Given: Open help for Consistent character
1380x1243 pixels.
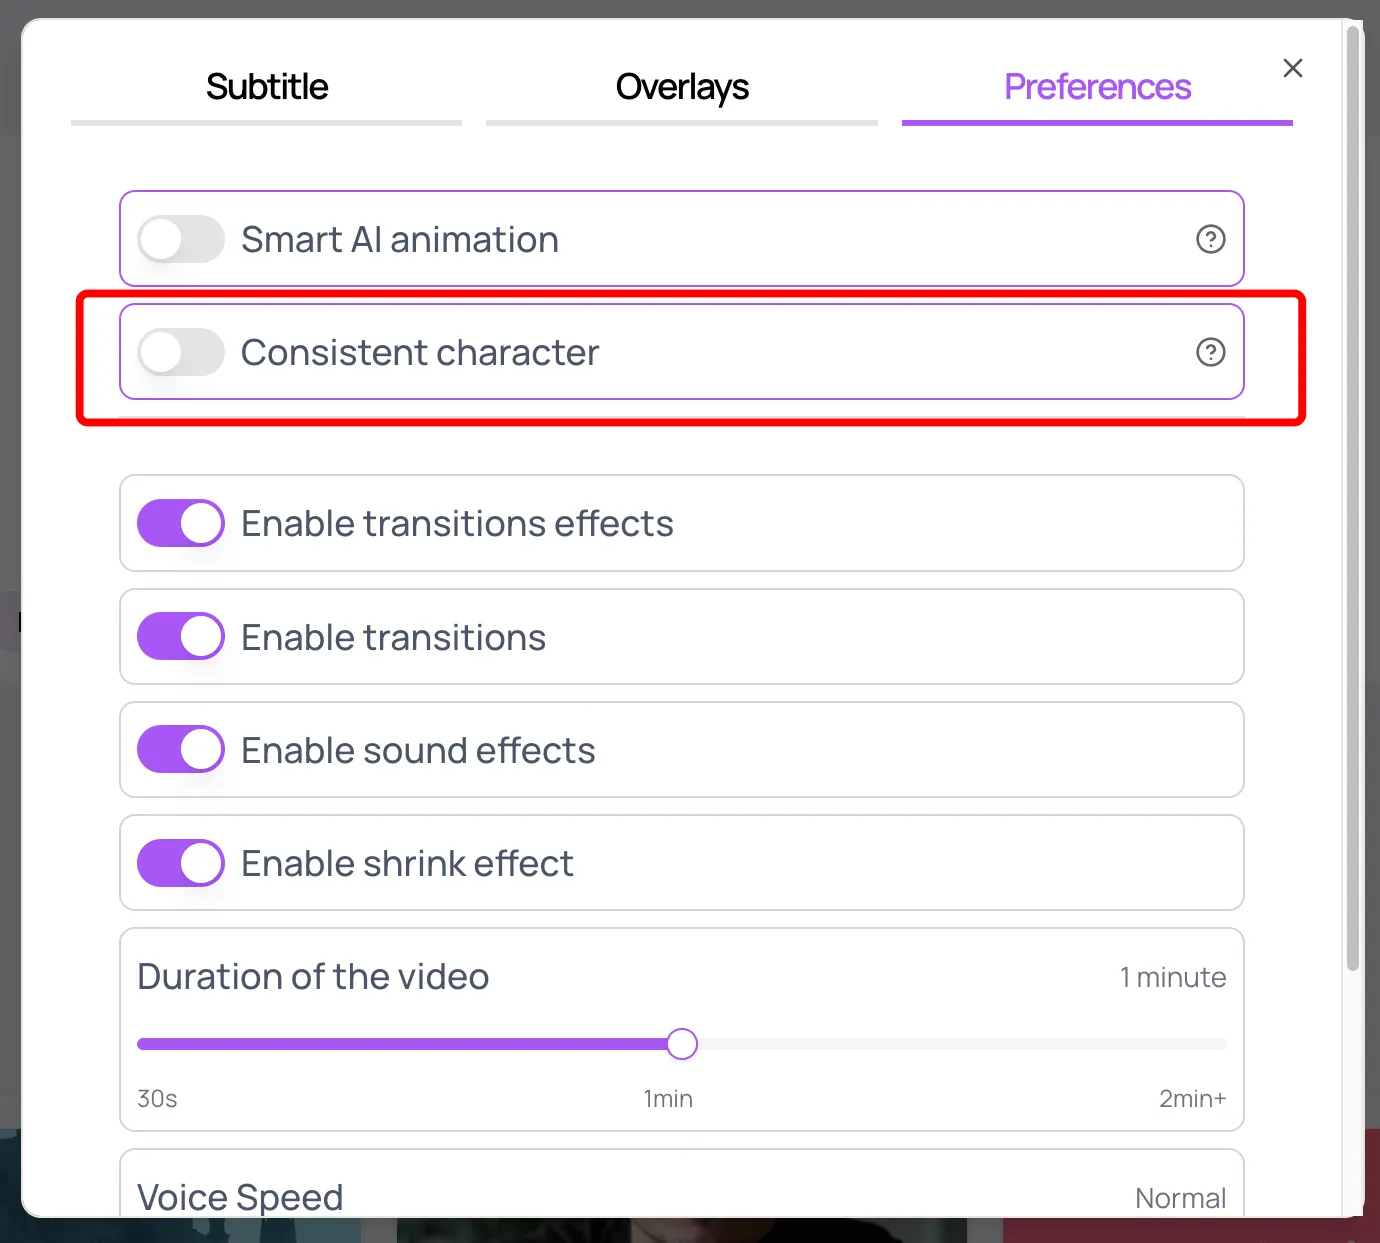Looking at the screenshot, I should click(1210, 352).
